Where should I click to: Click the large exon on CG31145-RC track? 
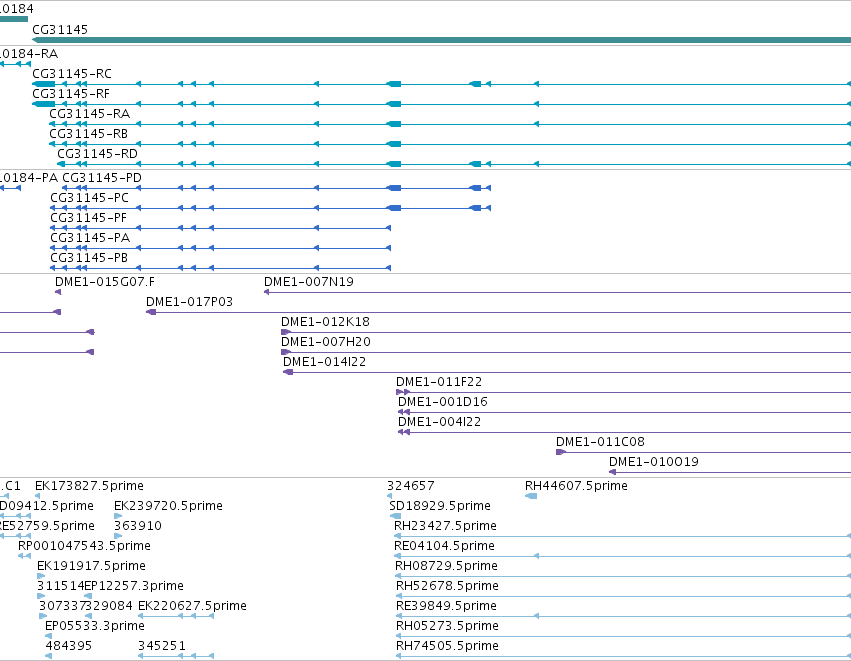tap(44, 84)
